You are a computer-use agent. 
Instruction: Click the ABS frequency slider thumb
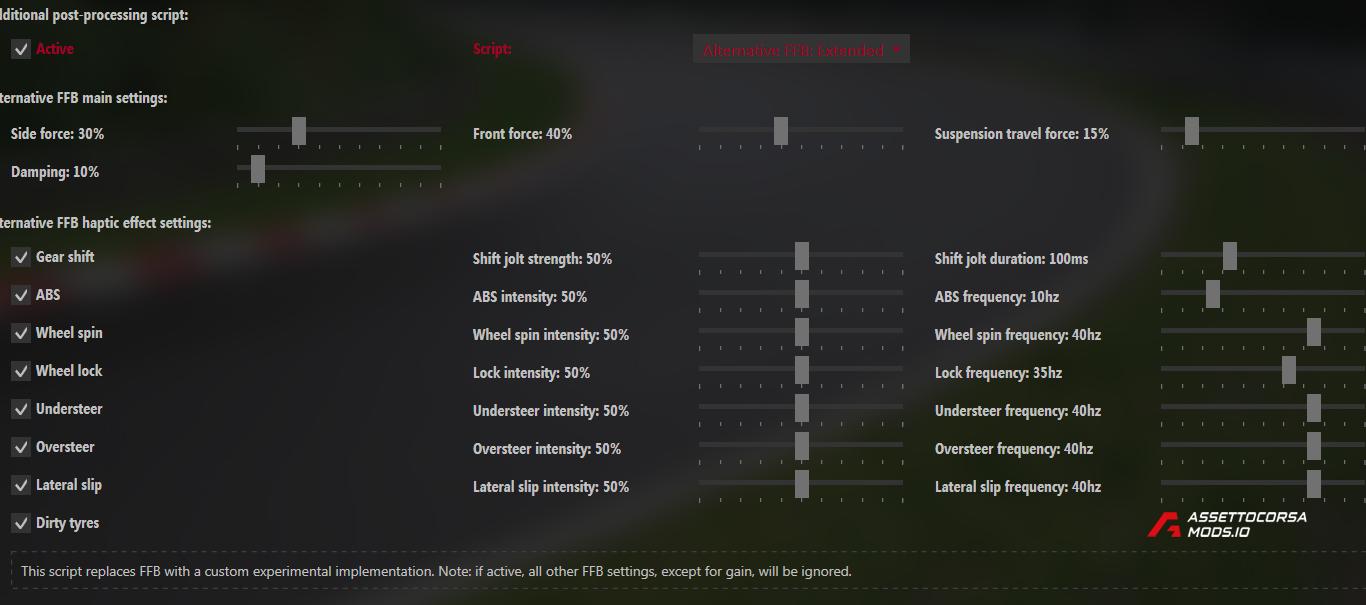point(1213,294)
